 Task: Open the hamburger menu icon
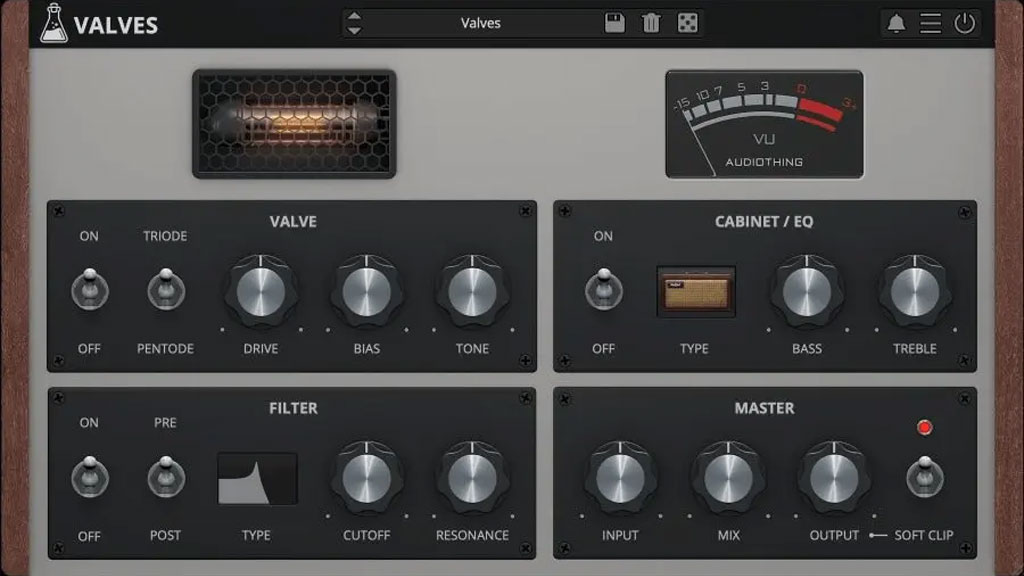point(931,24)
